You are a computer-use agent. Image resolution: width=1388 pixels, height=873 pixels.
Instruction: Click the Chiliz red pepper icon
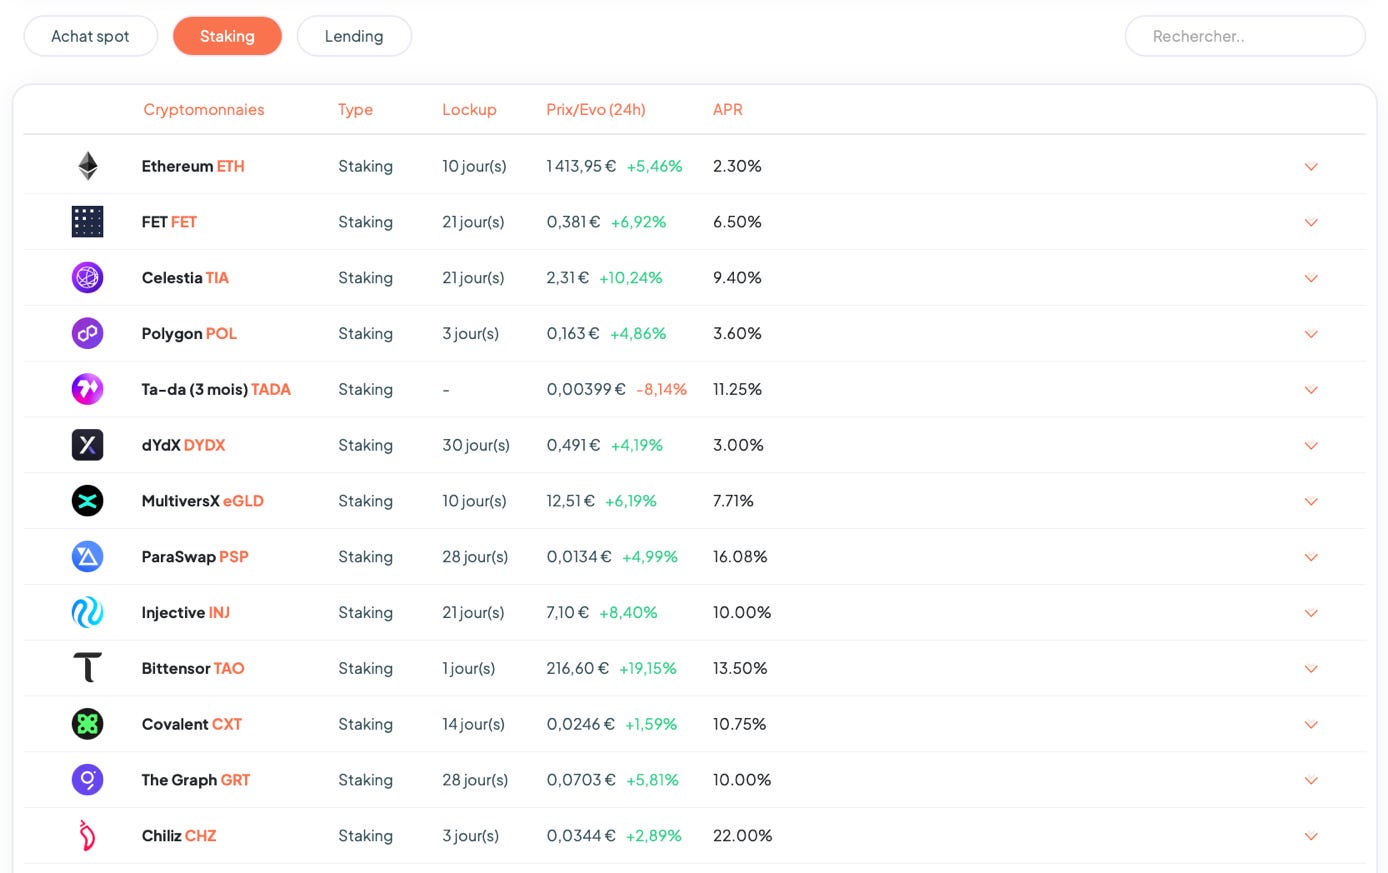tap(88, 835)
